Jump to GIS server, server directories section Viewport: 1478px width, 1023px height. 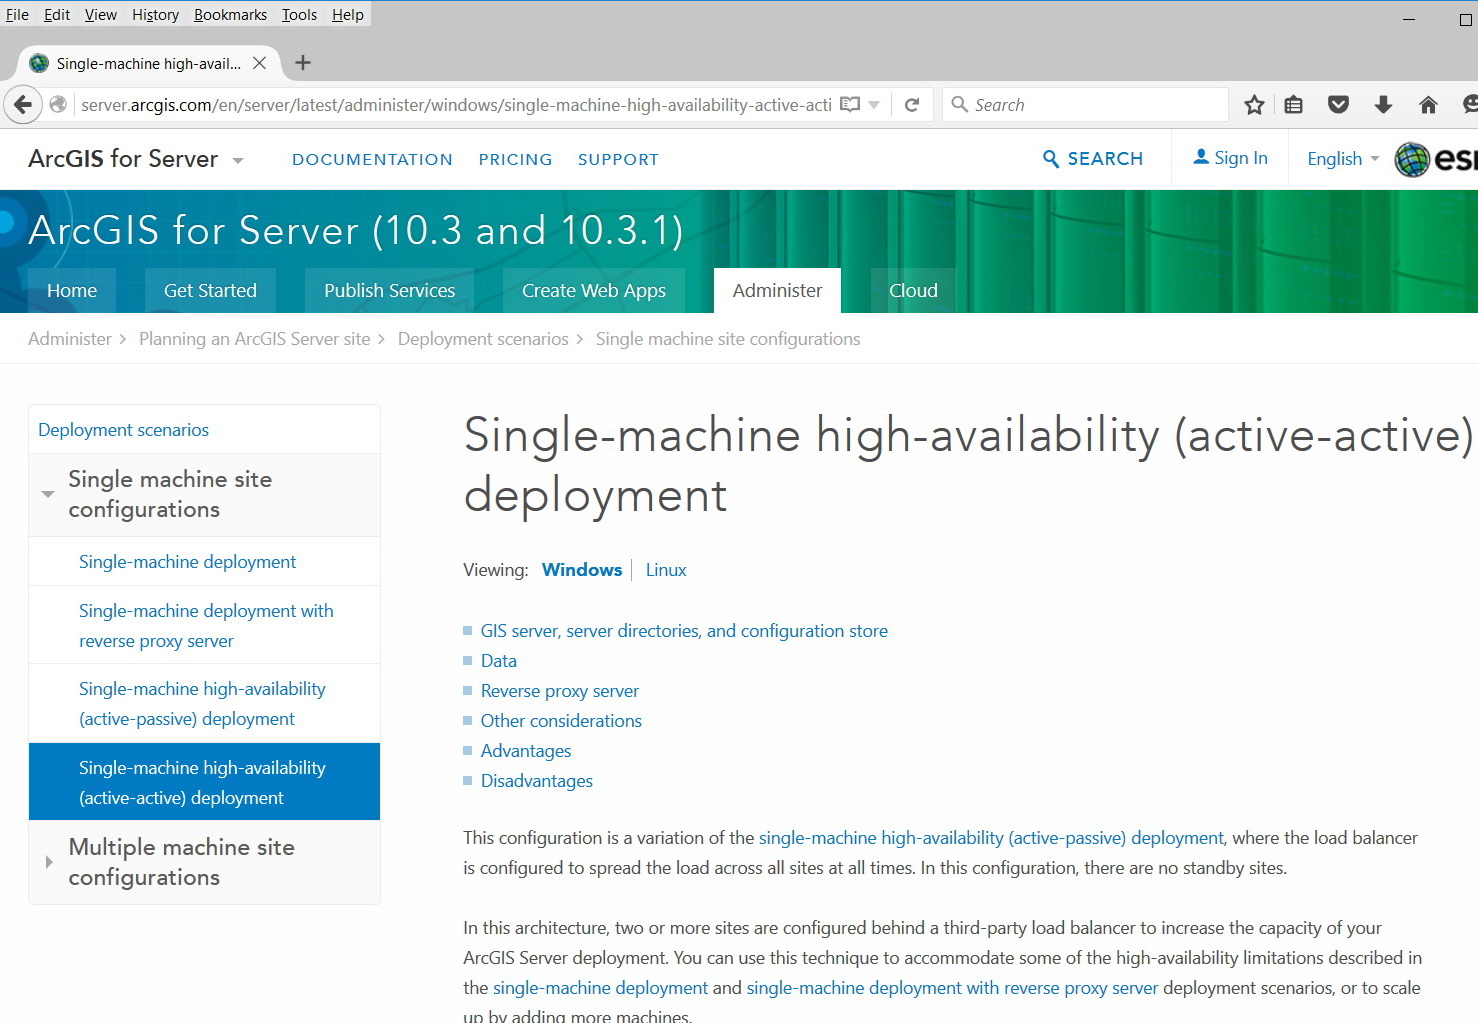[684, 631]
